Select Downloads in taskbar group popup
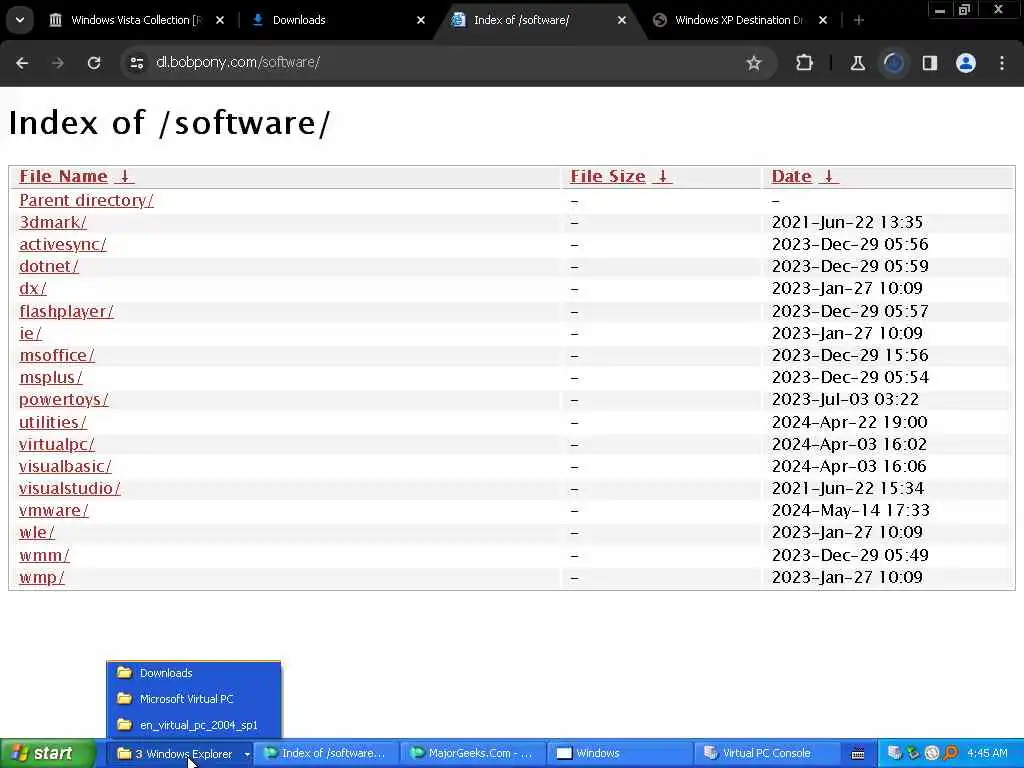 click(x=193, y=673)
